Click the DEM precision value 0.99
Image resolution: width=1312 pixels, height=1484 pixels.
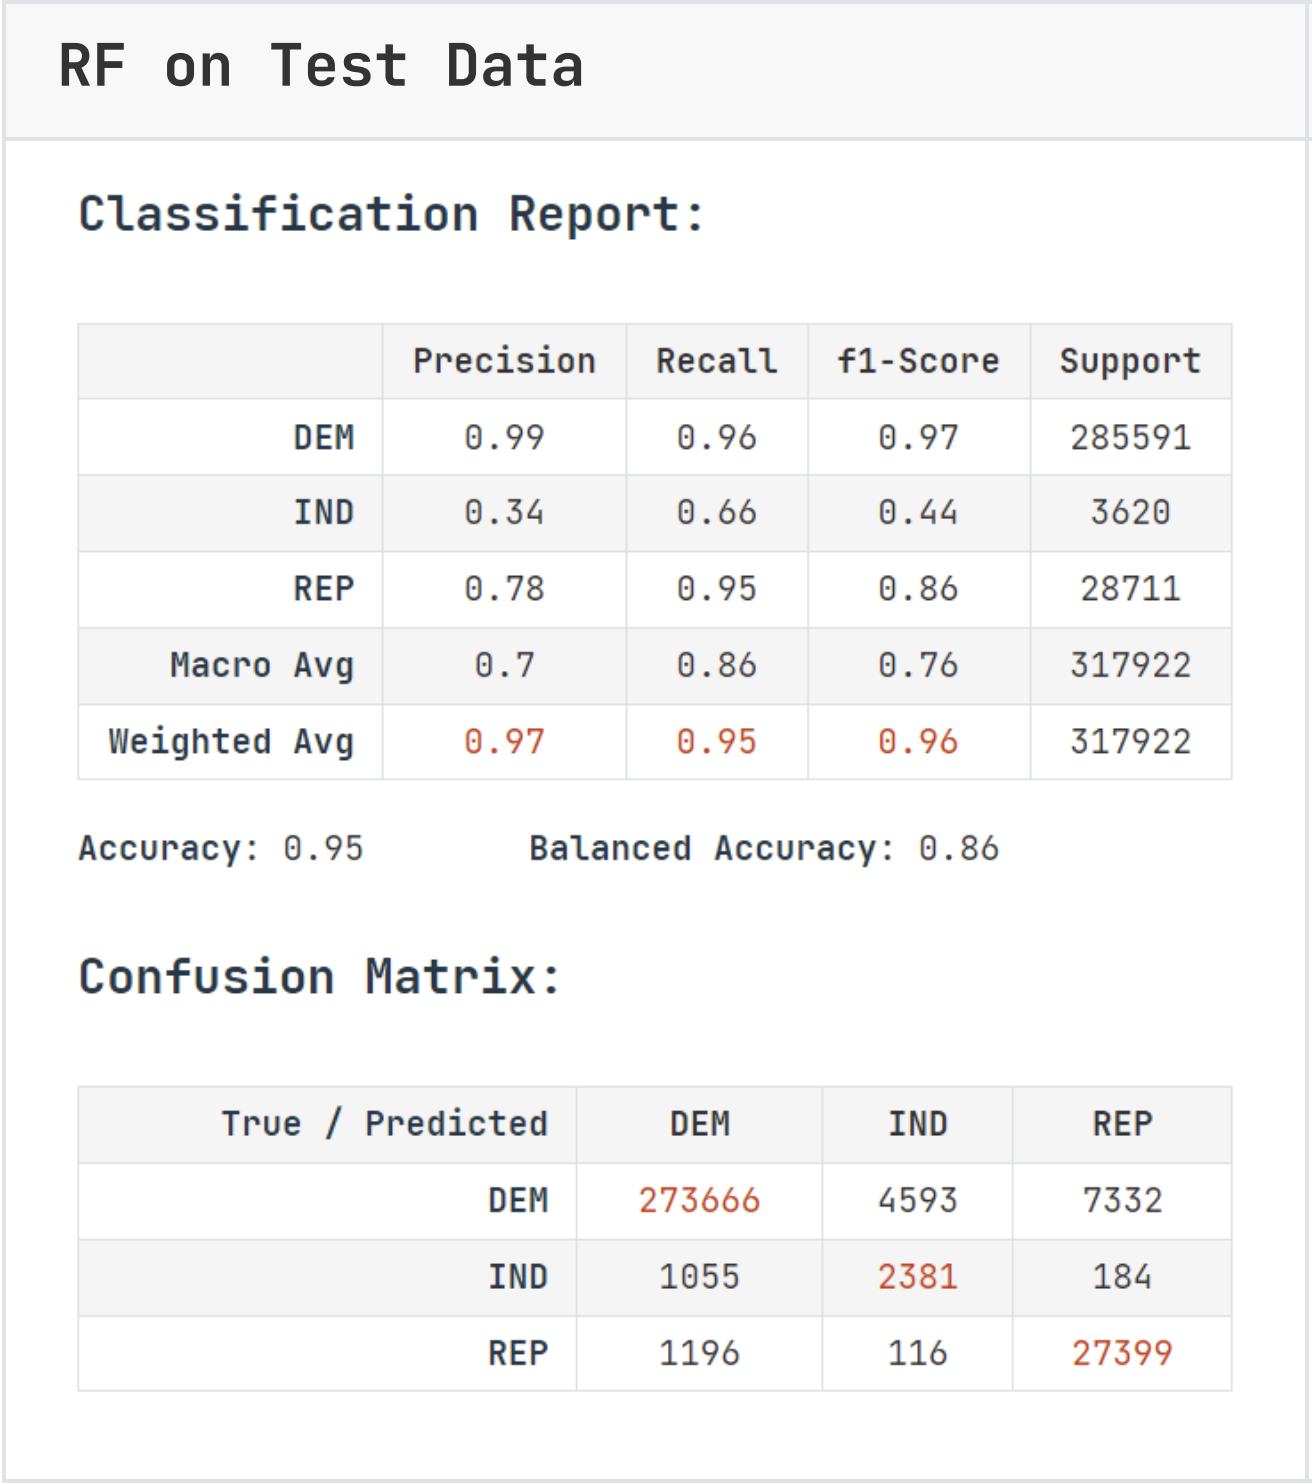point(504,437)
